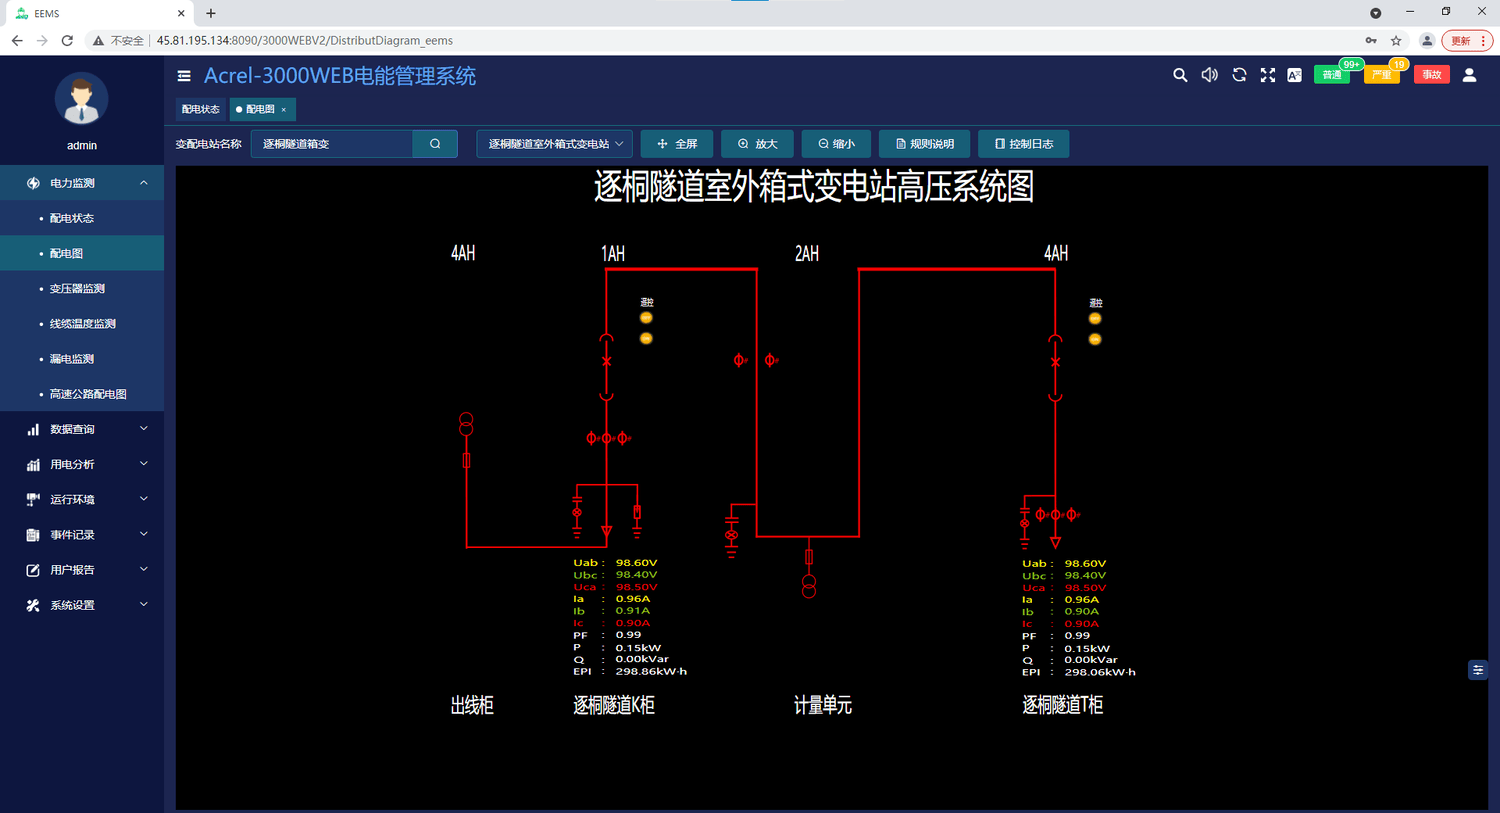Toggle the right-hand 4AH circuit breaker symbol
Viewport: 1500px width, 813px height.
coord(1055,362)
